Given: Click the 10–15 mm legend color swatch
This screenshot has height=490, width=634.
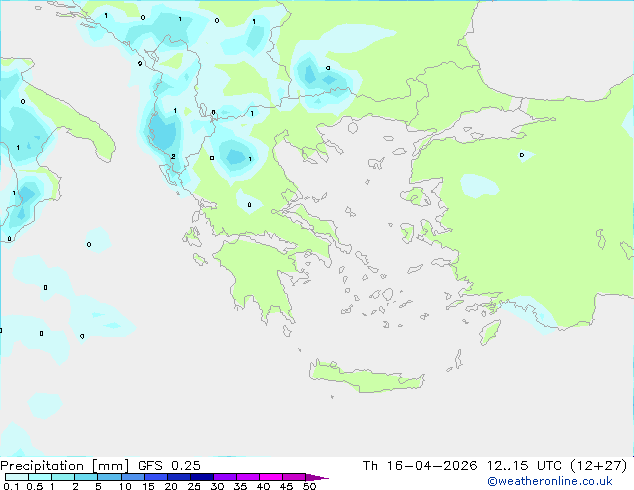Looking at the screenshot, I should [132, 477].
